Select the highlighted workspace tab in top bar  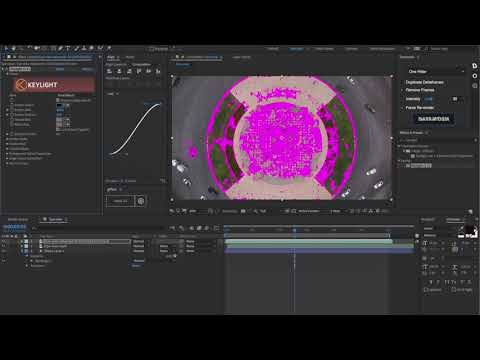click(x=296, y=49)
